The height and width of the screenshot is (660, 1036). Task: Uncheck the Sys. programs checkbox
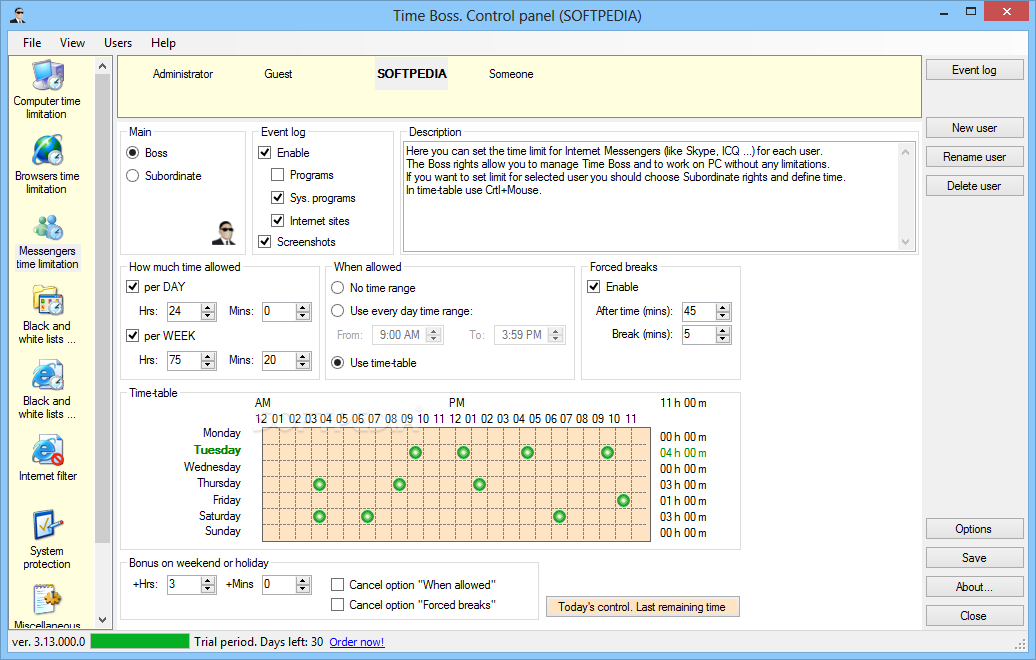[278, 198]
